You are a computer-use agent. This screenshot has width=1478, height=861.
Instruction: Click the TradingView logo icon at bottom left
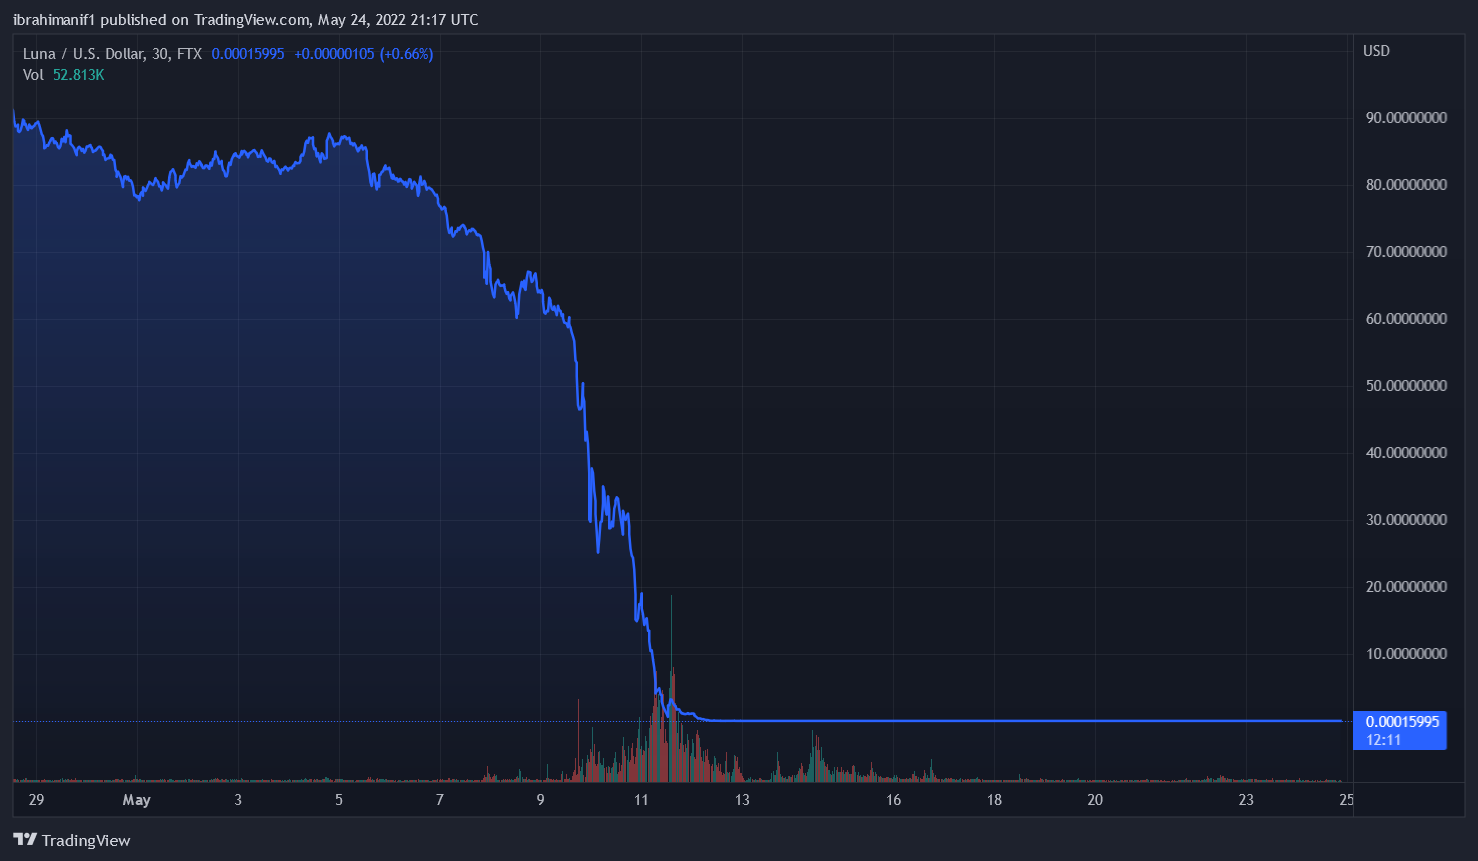click(25, 840)
